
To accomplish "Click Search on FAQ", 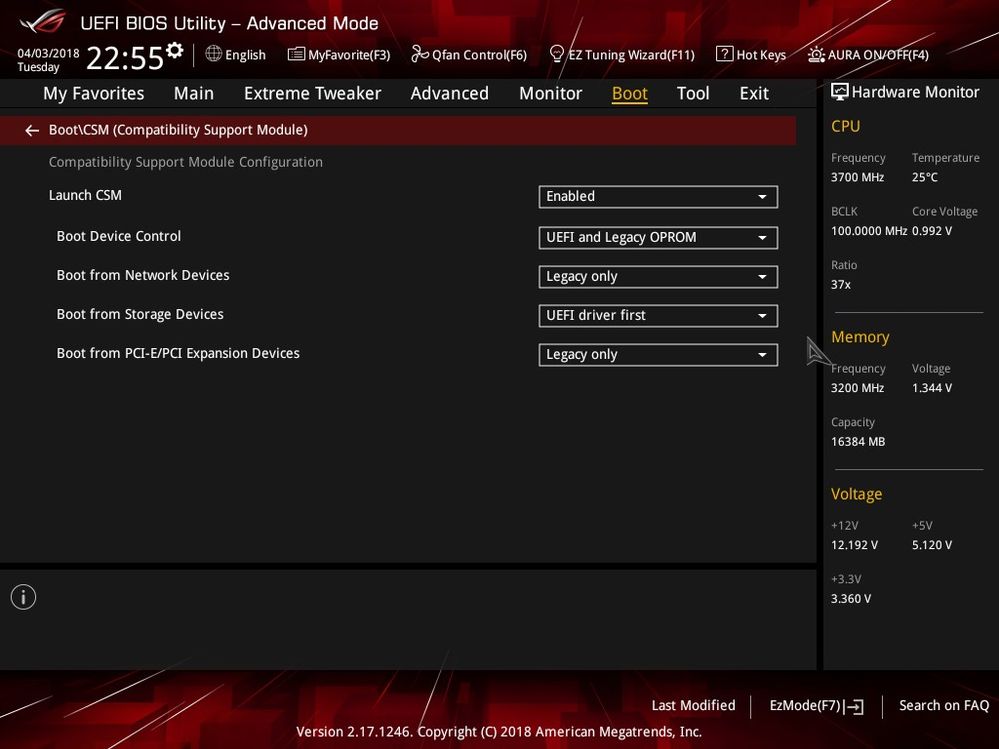I will (944, 706).
